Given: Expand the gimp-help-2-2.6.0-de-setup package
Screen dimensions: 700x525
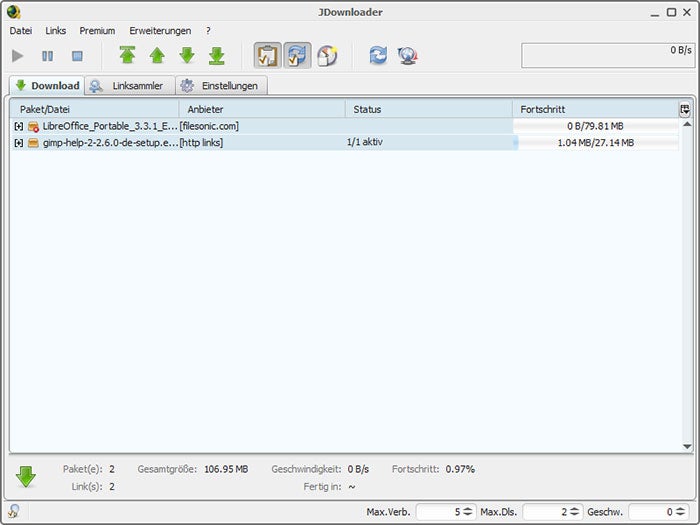Looking at the screenshot, I should [19, 143].
